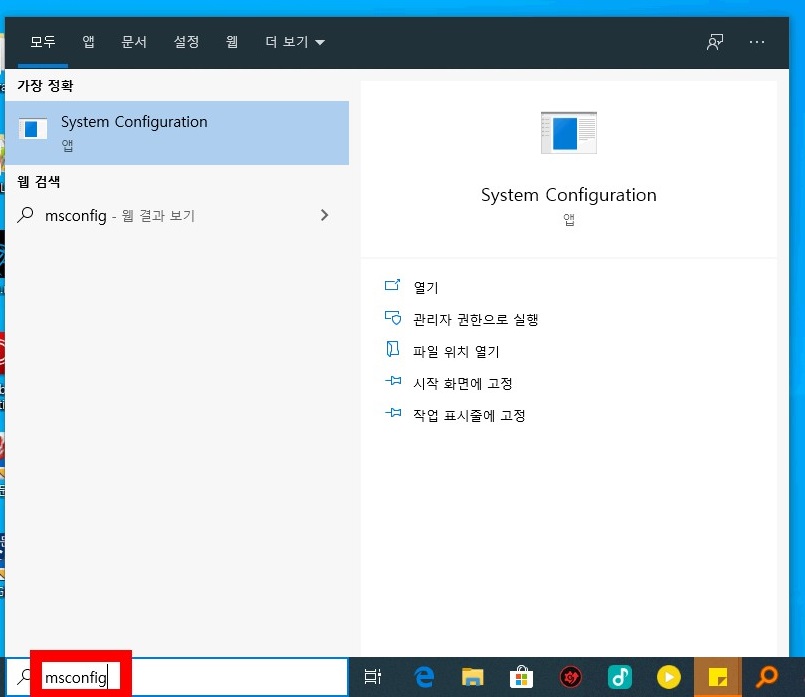
Task: Click the pin icon beside 시작 화면에 고정
Action: tap(393, 381)
